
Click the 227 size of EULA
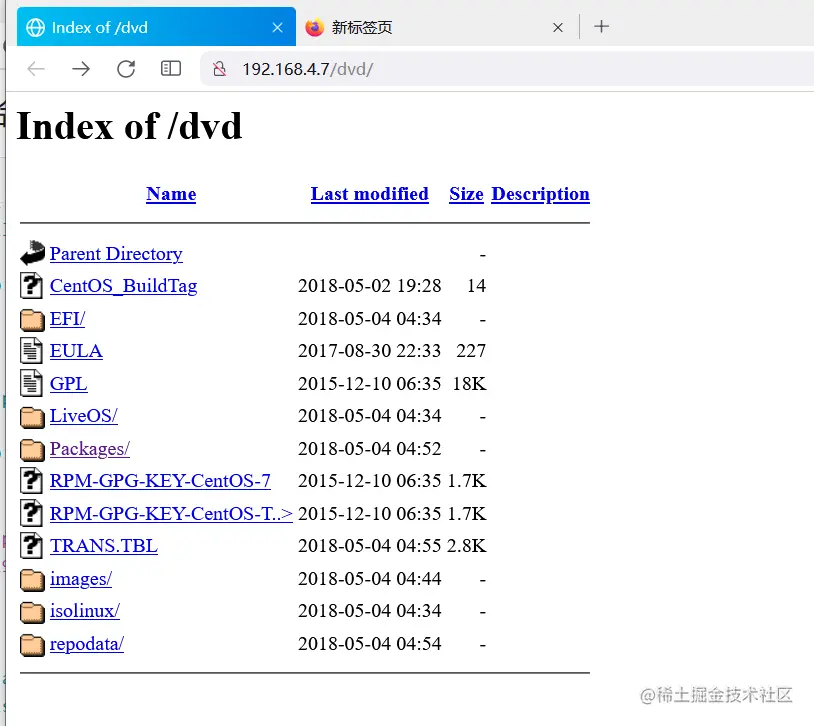(471, 351)
